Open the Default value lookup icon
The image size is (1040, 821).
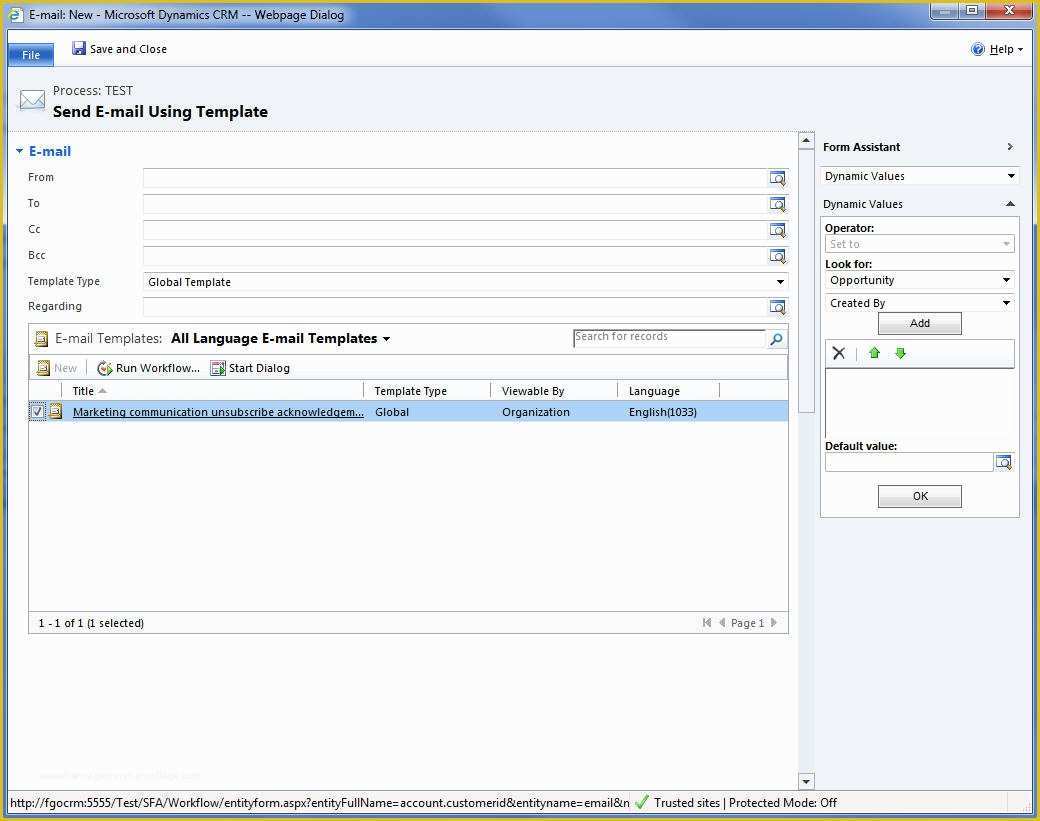pos(1004,462)
